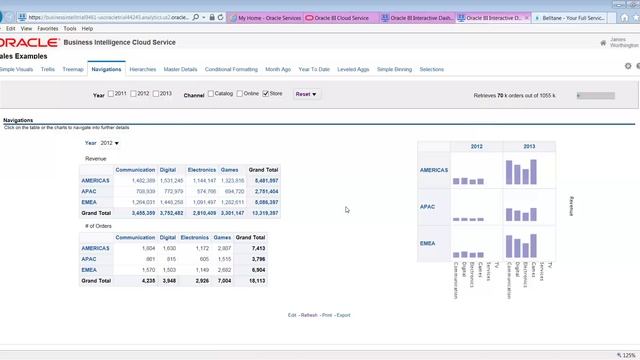Click EMEA row in Revenue table

click(89, 202)
